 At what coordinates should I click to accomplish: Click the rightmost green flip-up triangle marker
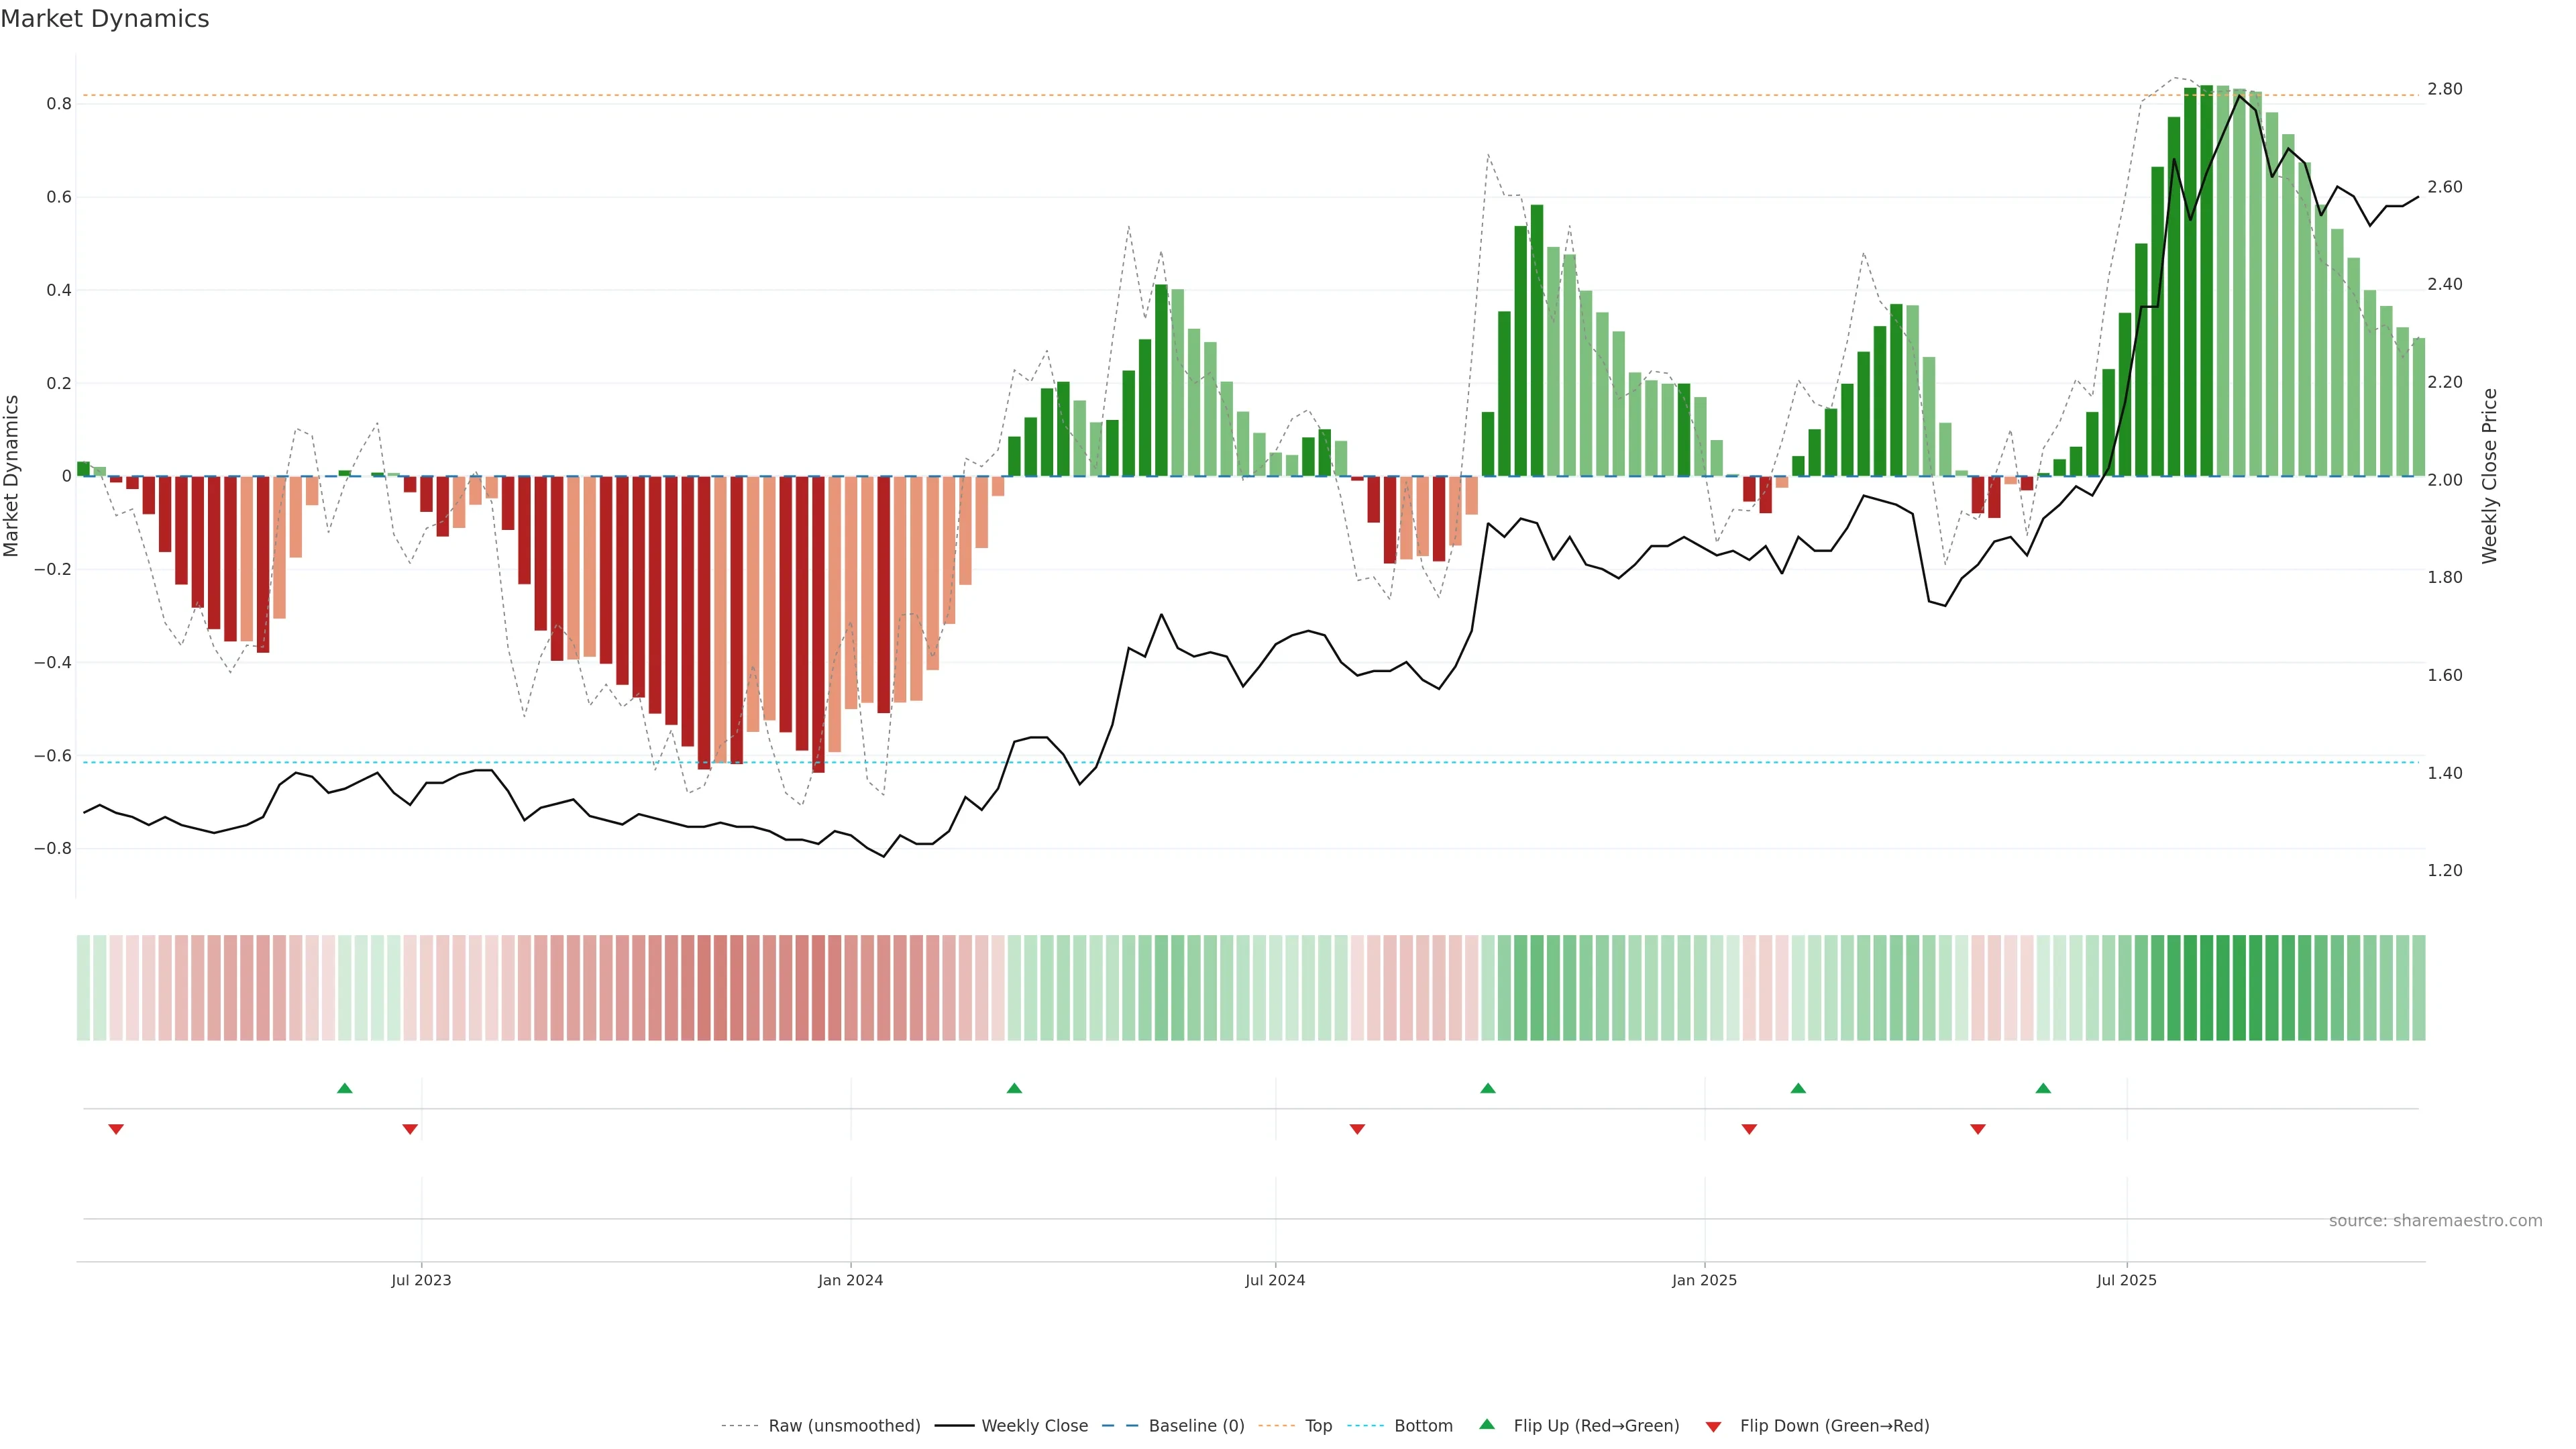[2043, 1088]
